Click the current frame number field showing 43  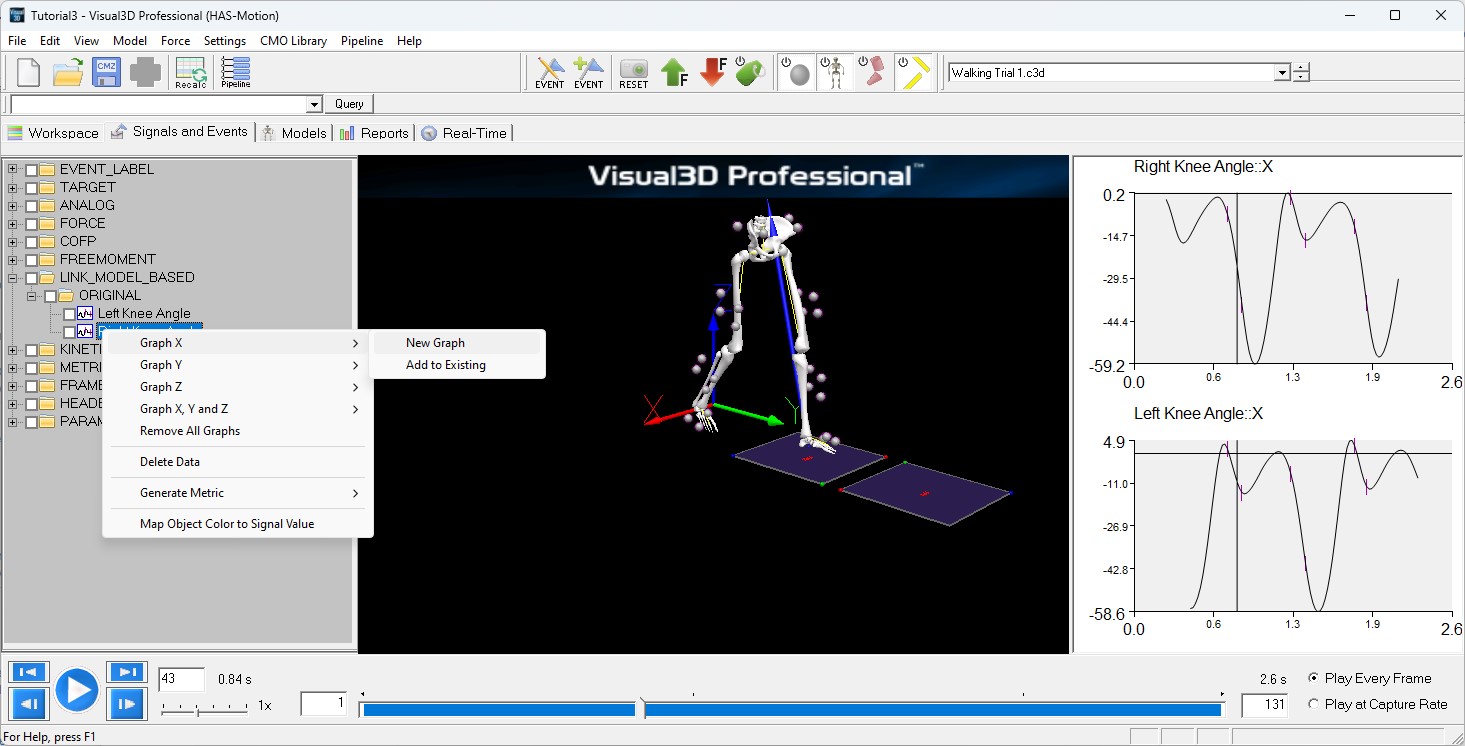click(181, 679)
